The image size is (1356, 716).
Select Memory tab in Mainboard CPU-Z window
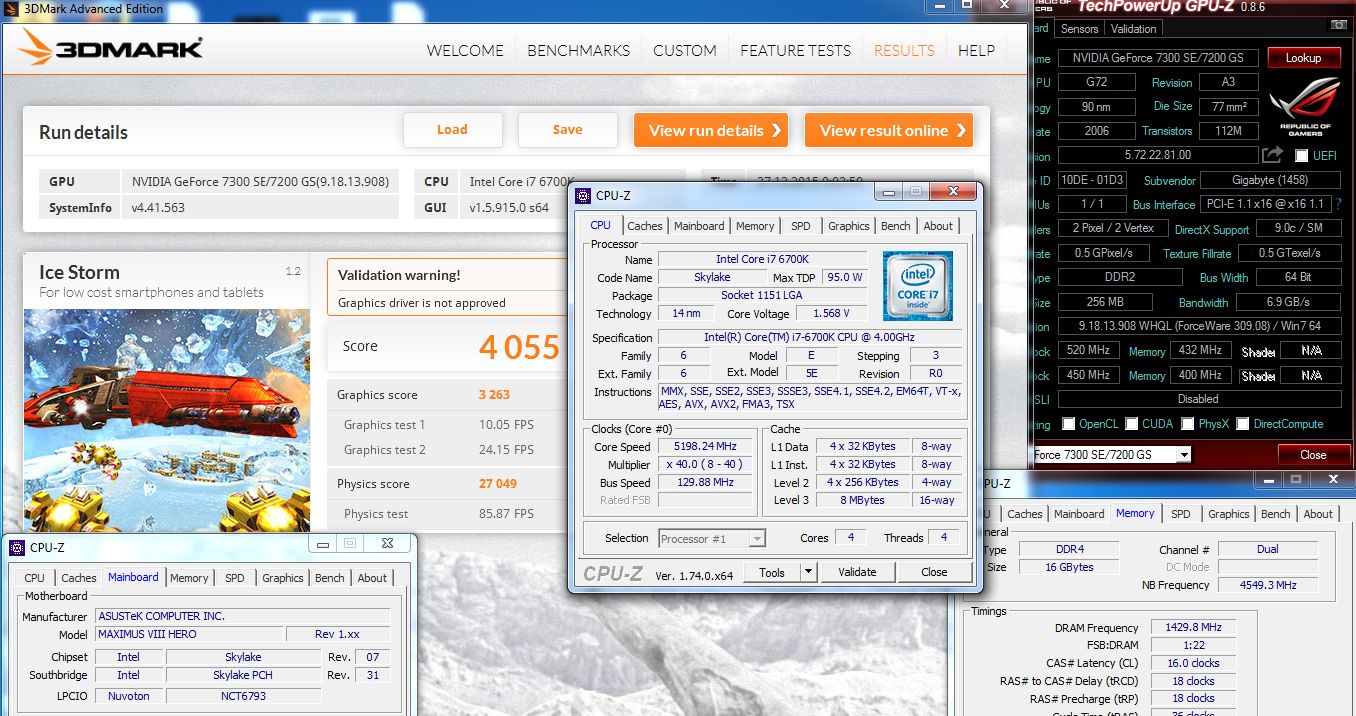click(189, 578)
